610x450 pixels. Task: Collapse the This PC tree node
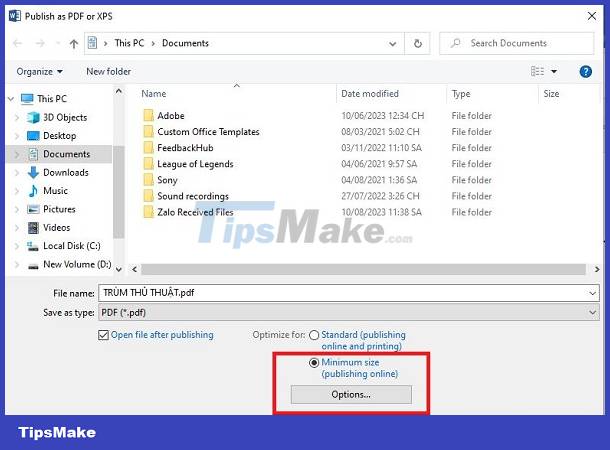point(11,99)
